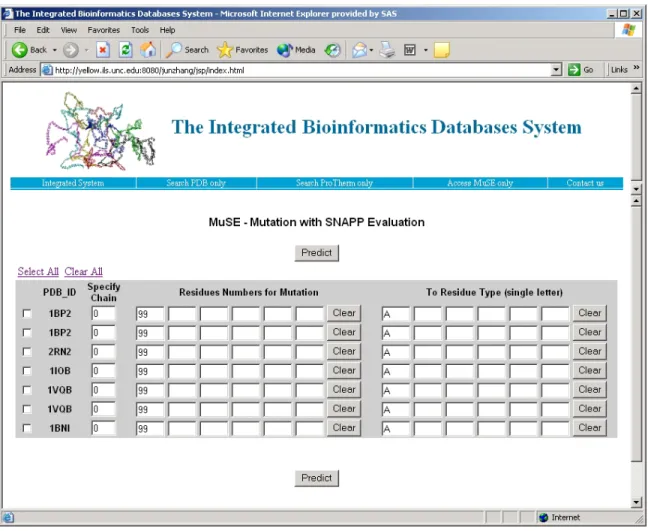This screenshot has width=648, height=531.
Task: Expand the Edit with Word dropdown arrow
Action: click(x=426, y=50)
